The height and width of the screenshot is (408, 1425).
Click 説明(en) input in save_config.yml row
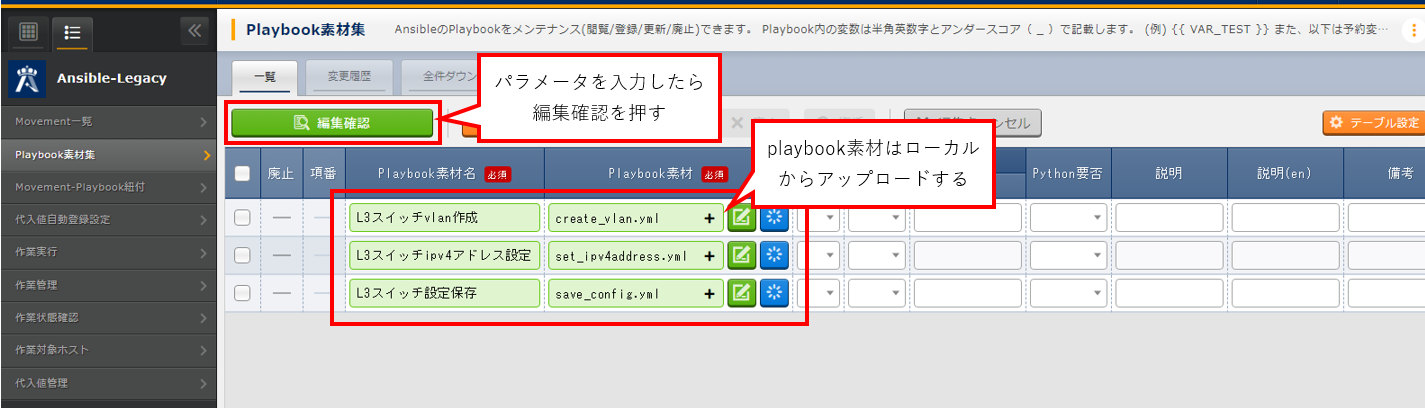(1285, 294)
